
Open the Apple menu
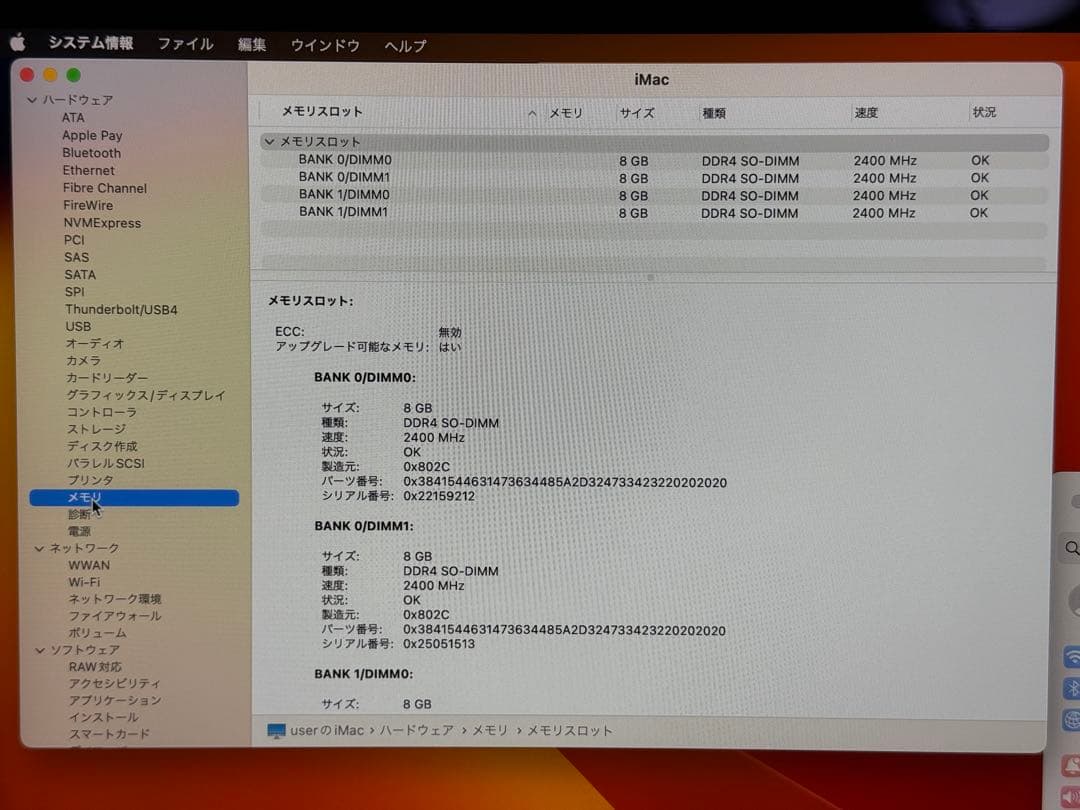click(17, 43)
